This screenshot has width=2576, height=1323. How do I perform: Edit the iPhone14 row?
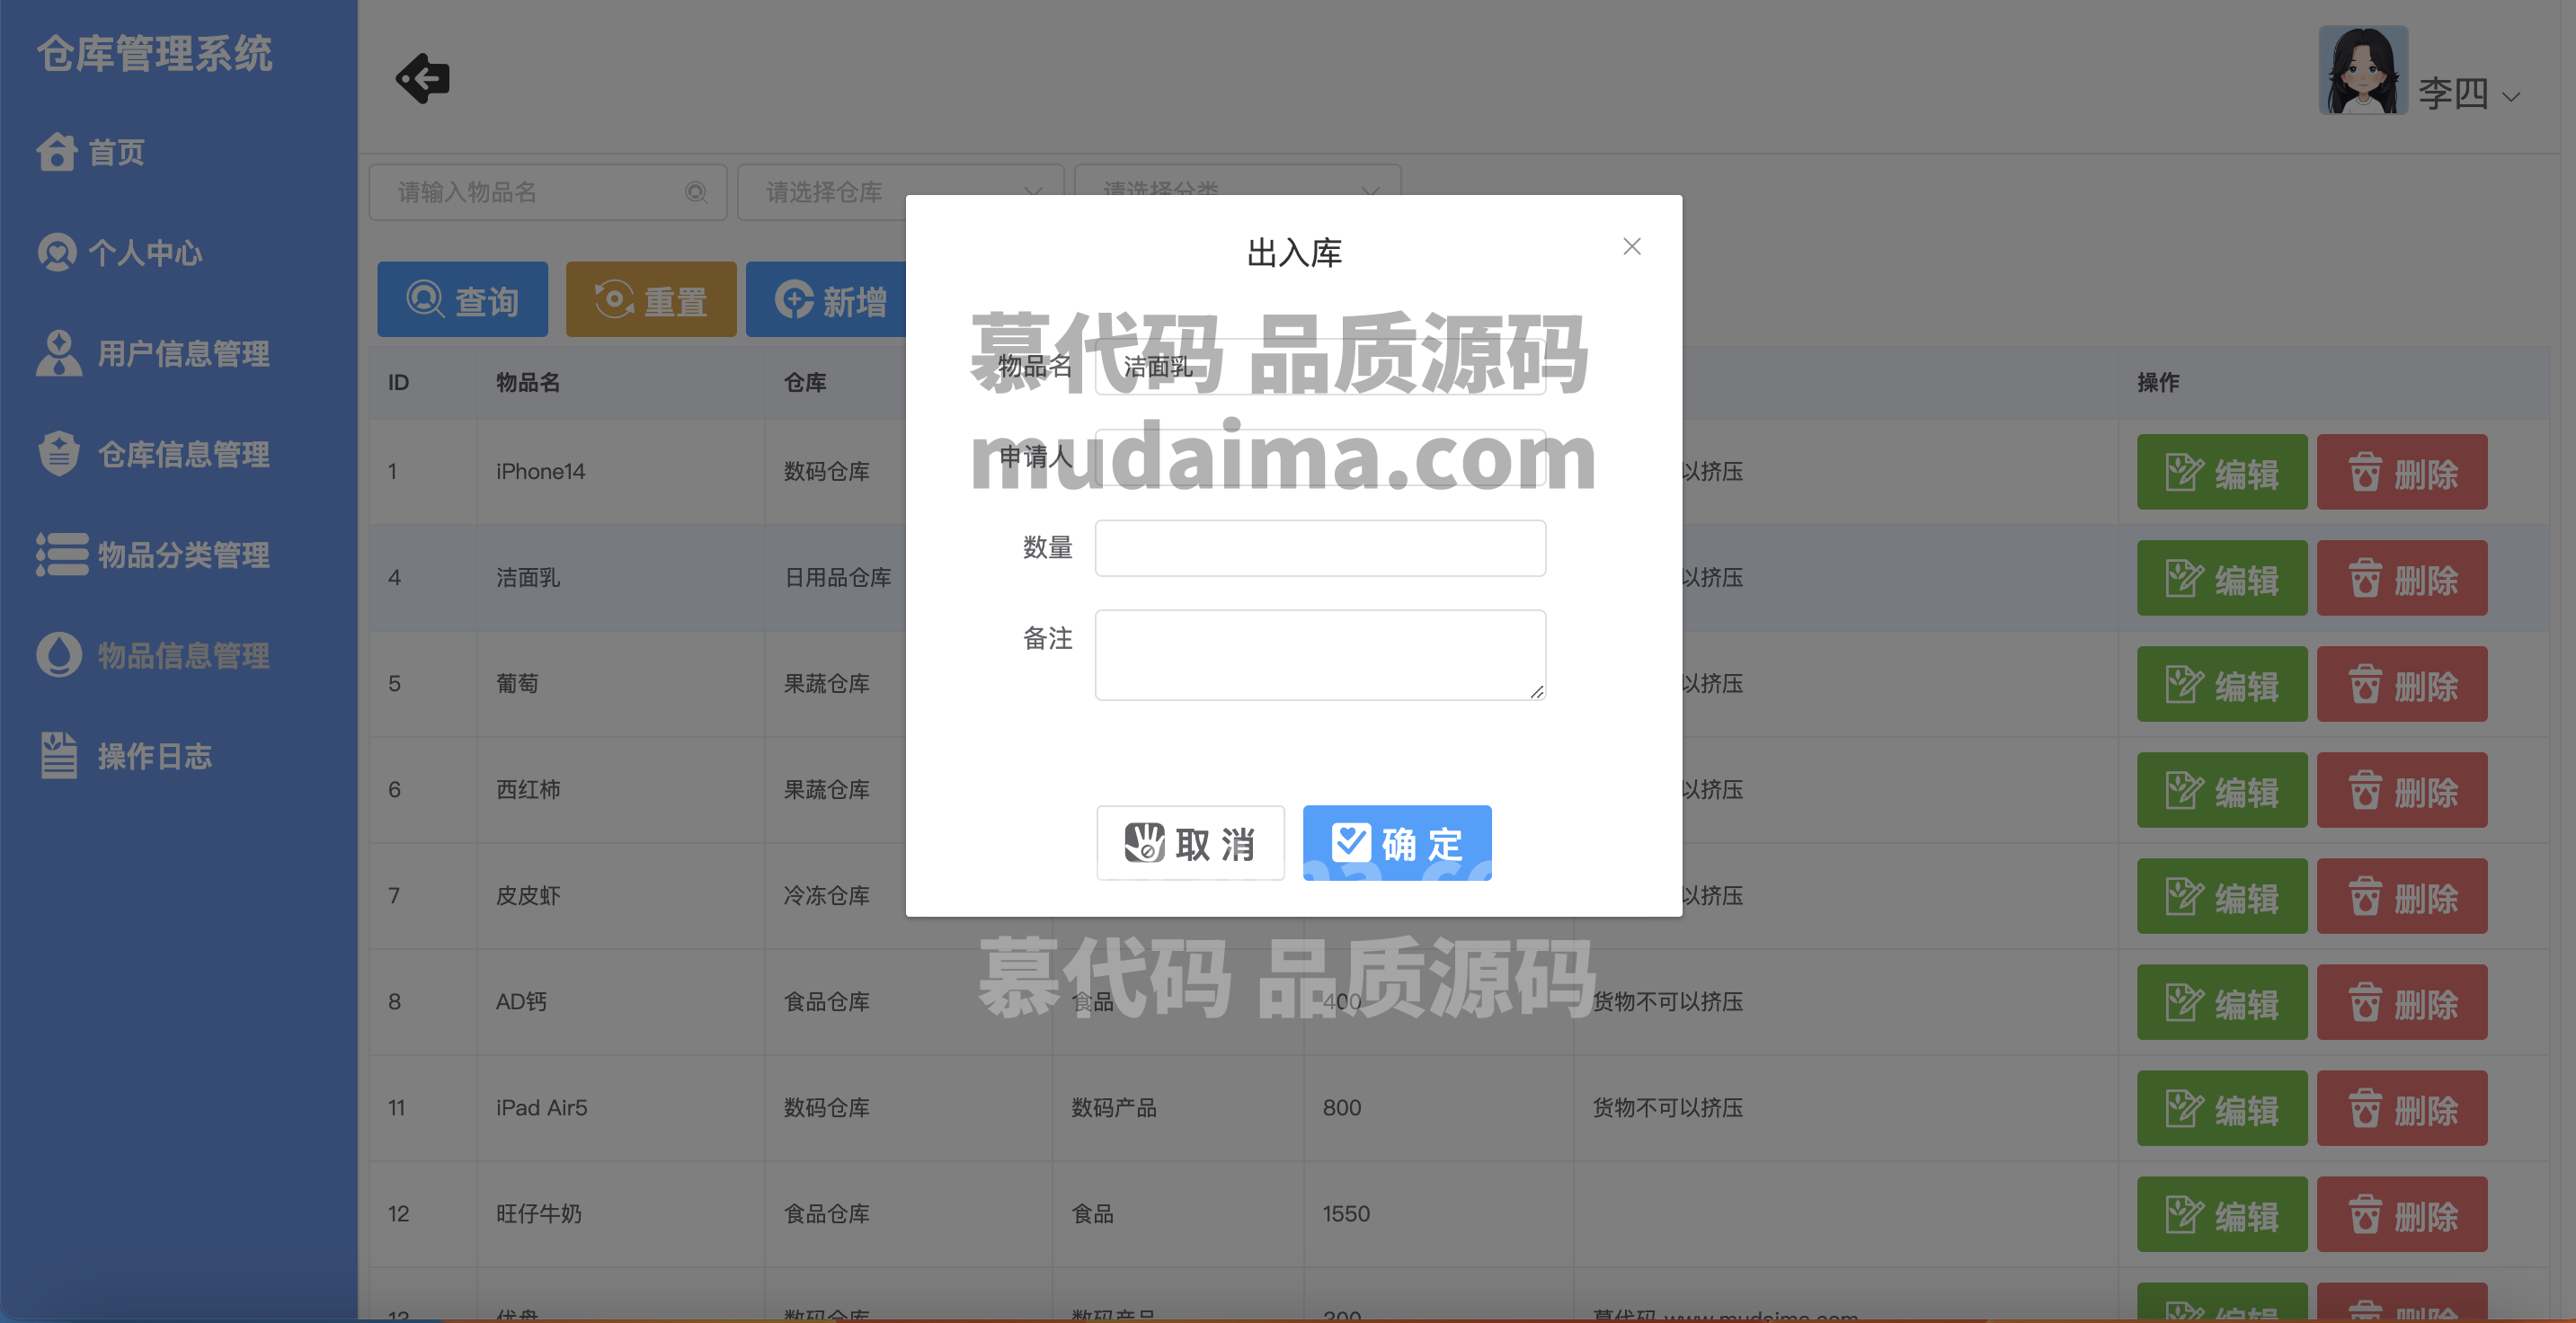pos(2222,472)
